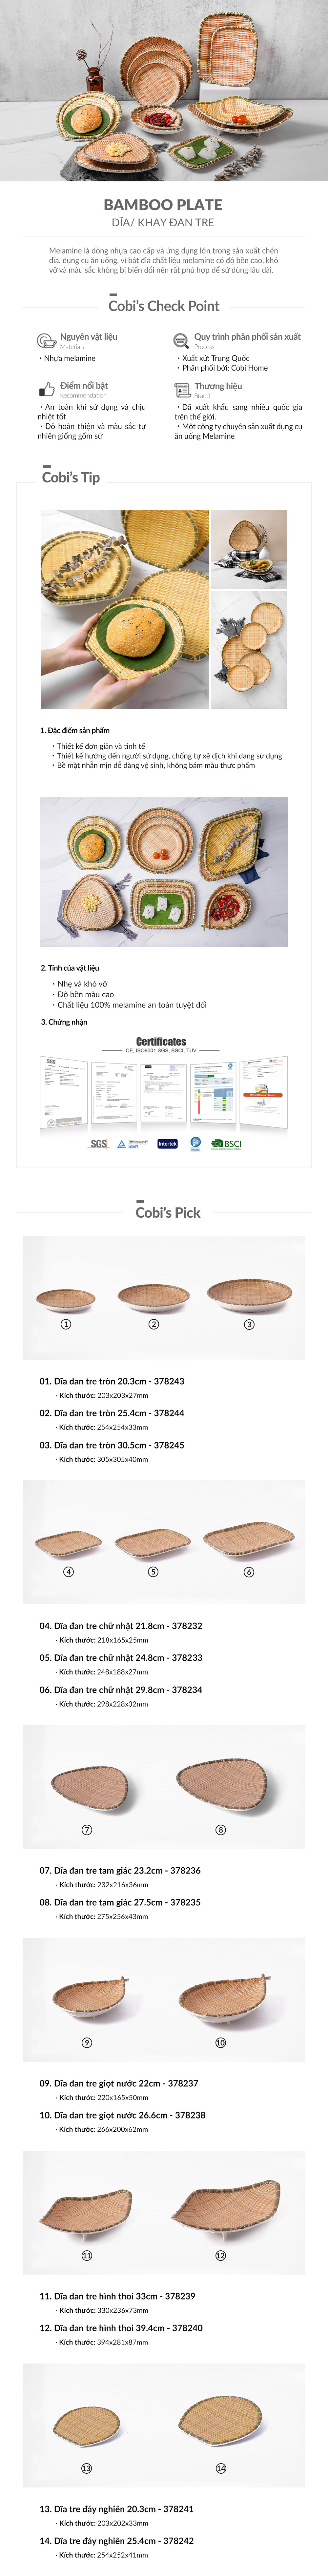Click the Thương hiệu brand icon

coord(182,390)
